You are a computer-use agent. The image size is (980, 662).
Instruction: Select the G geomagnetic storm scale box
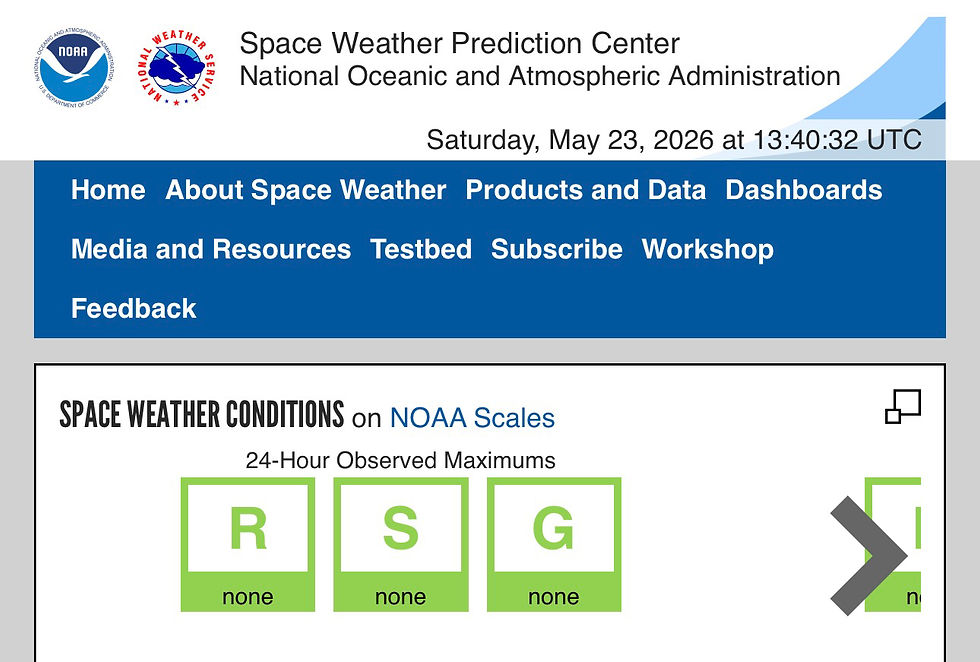554,544
